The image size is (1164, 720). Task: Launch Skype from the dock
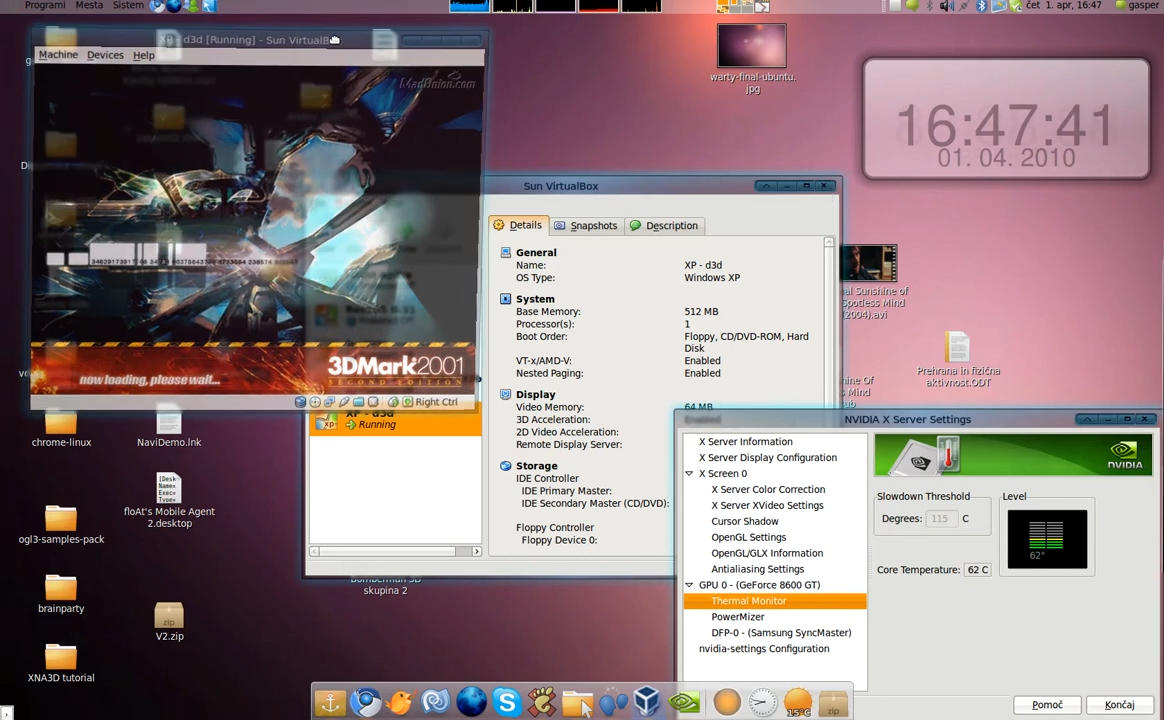pos(507,701)
